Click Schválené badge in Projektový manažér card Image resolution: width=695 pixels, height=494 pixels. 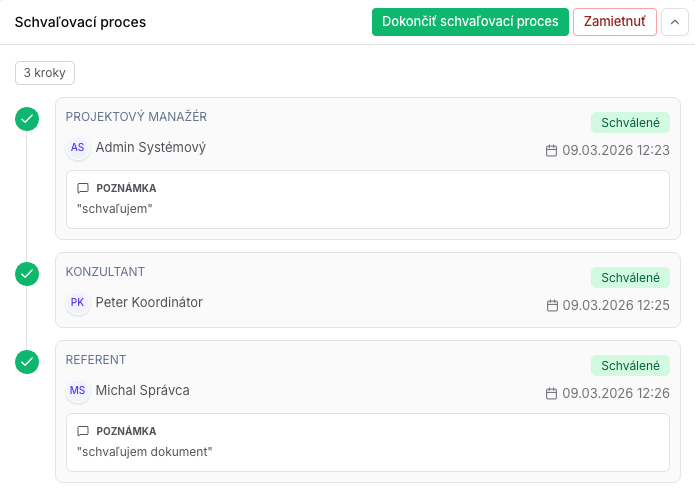(630, 123)
